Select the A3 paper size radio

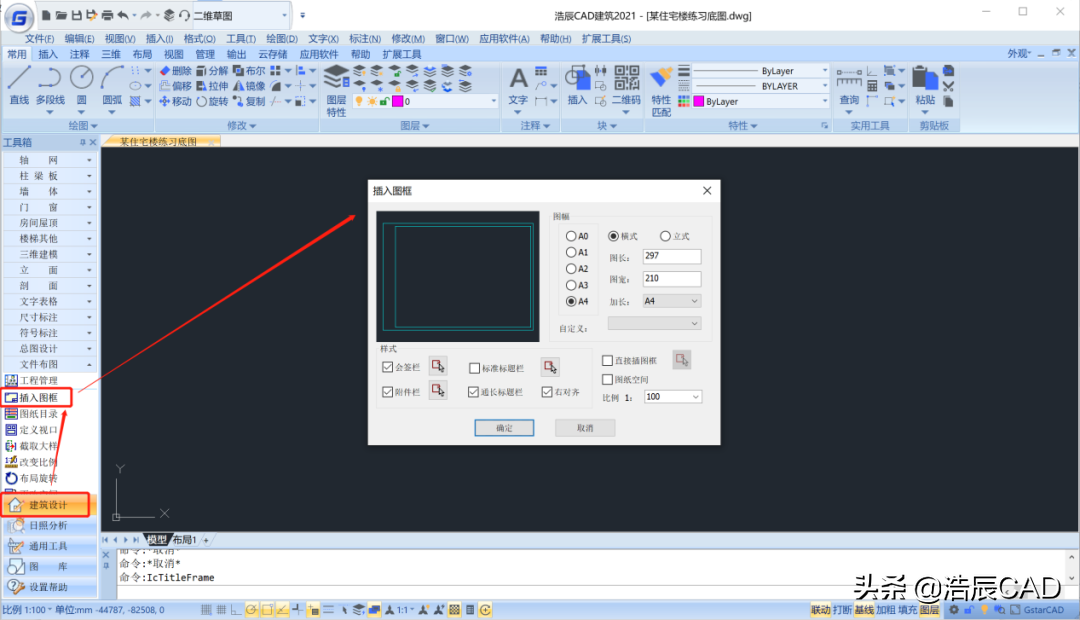click(x=571, y=285)
